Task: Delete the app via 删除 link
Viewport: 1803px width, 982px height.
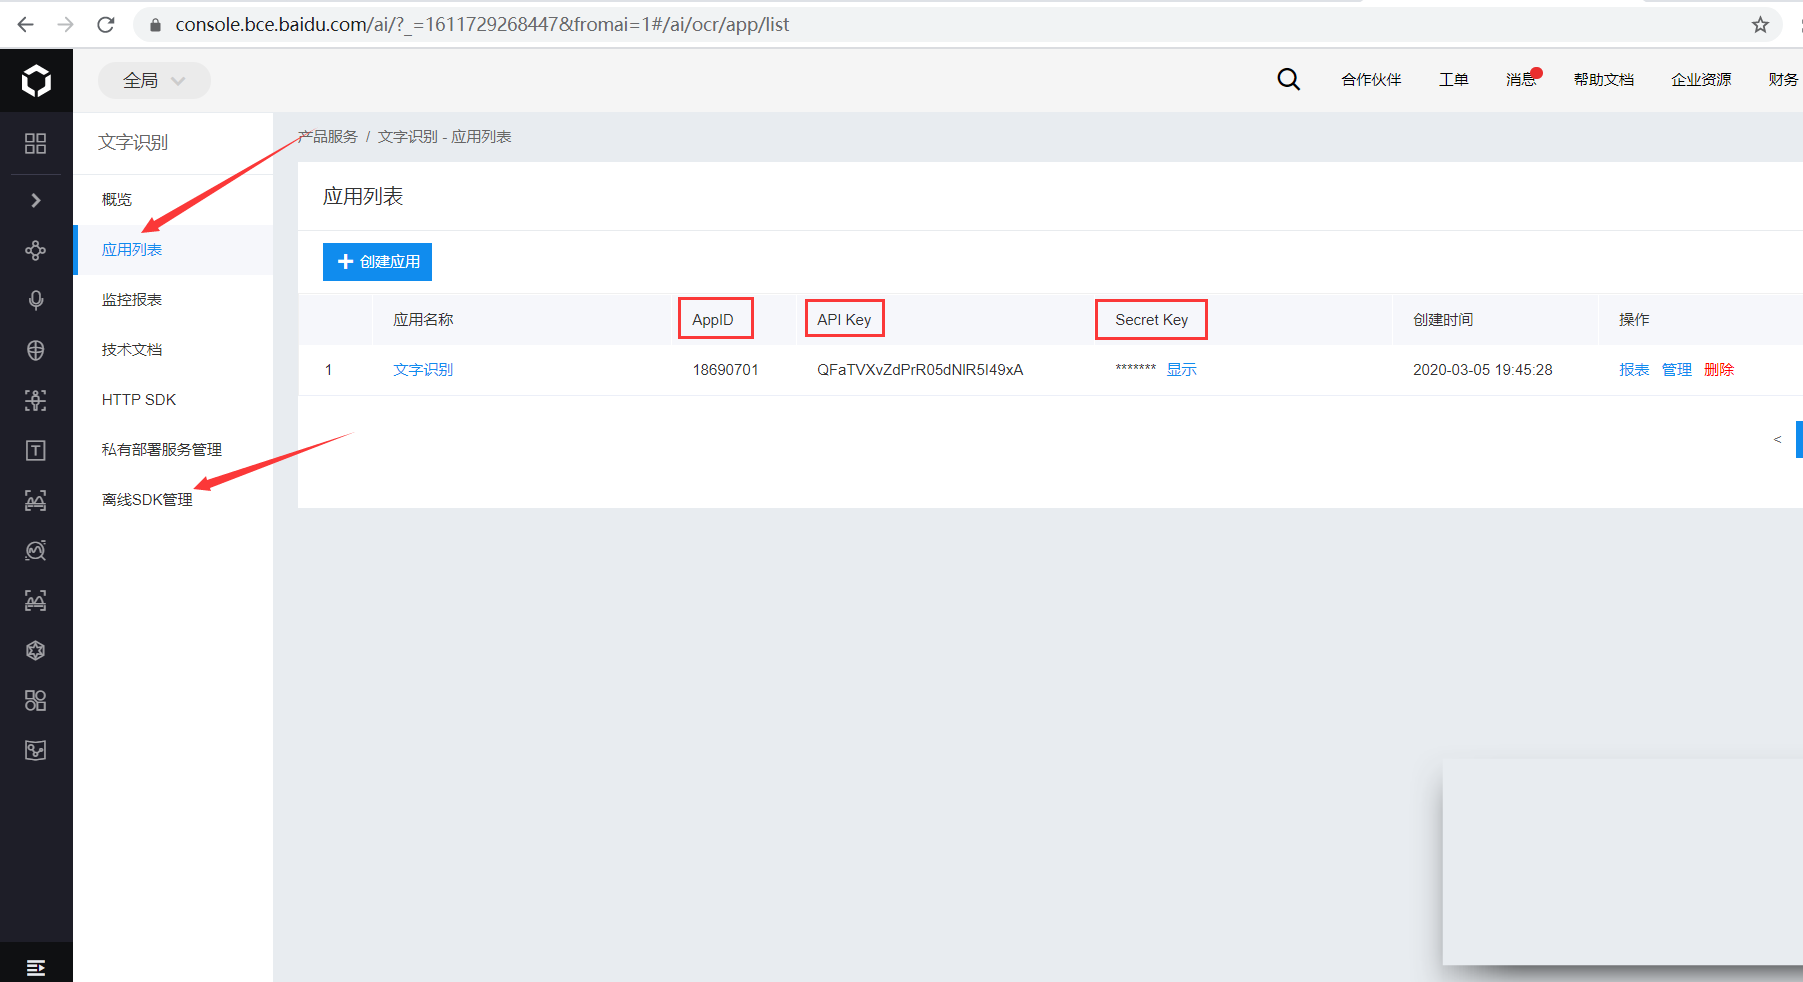Action: click(x=1718, y=370)
